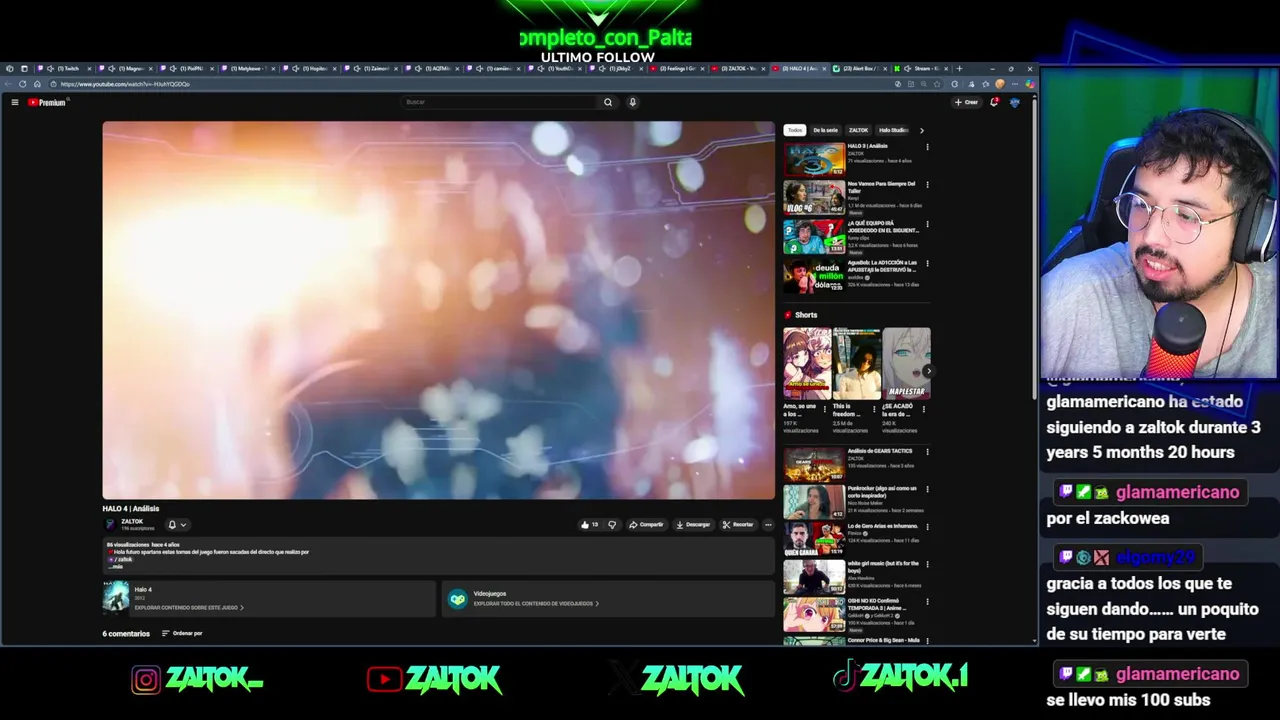Select the Halo Studios chip
The height and width of the screenshot is (720, 1280).
coord(893,130)
